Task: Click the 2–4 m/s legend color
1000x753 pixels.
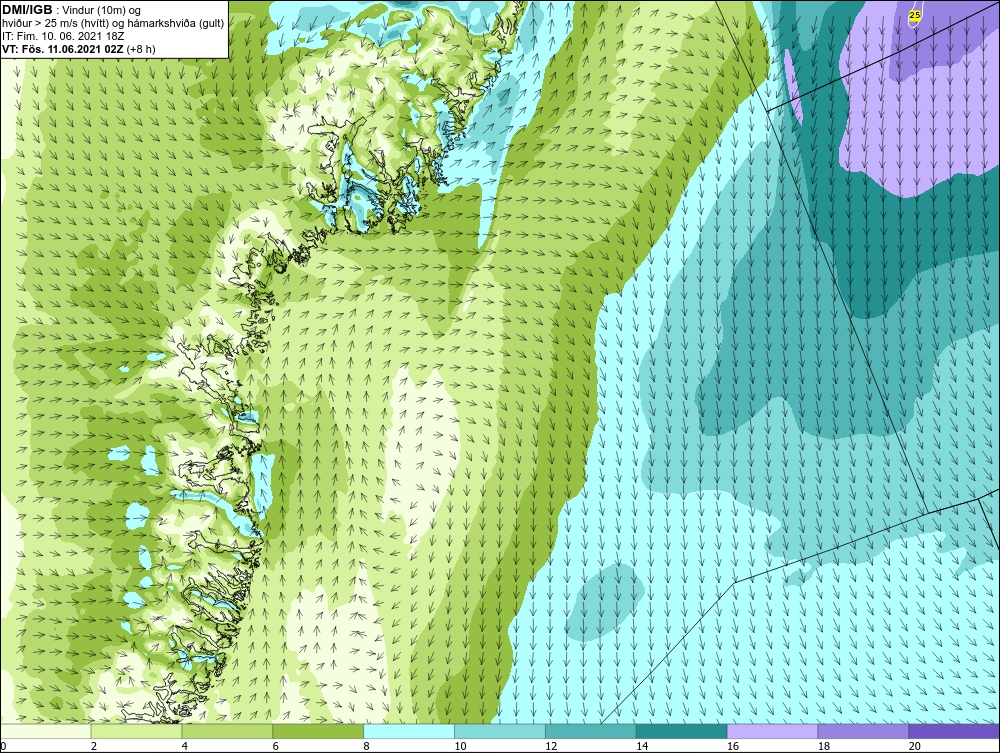Action: [x=136, y=731]
